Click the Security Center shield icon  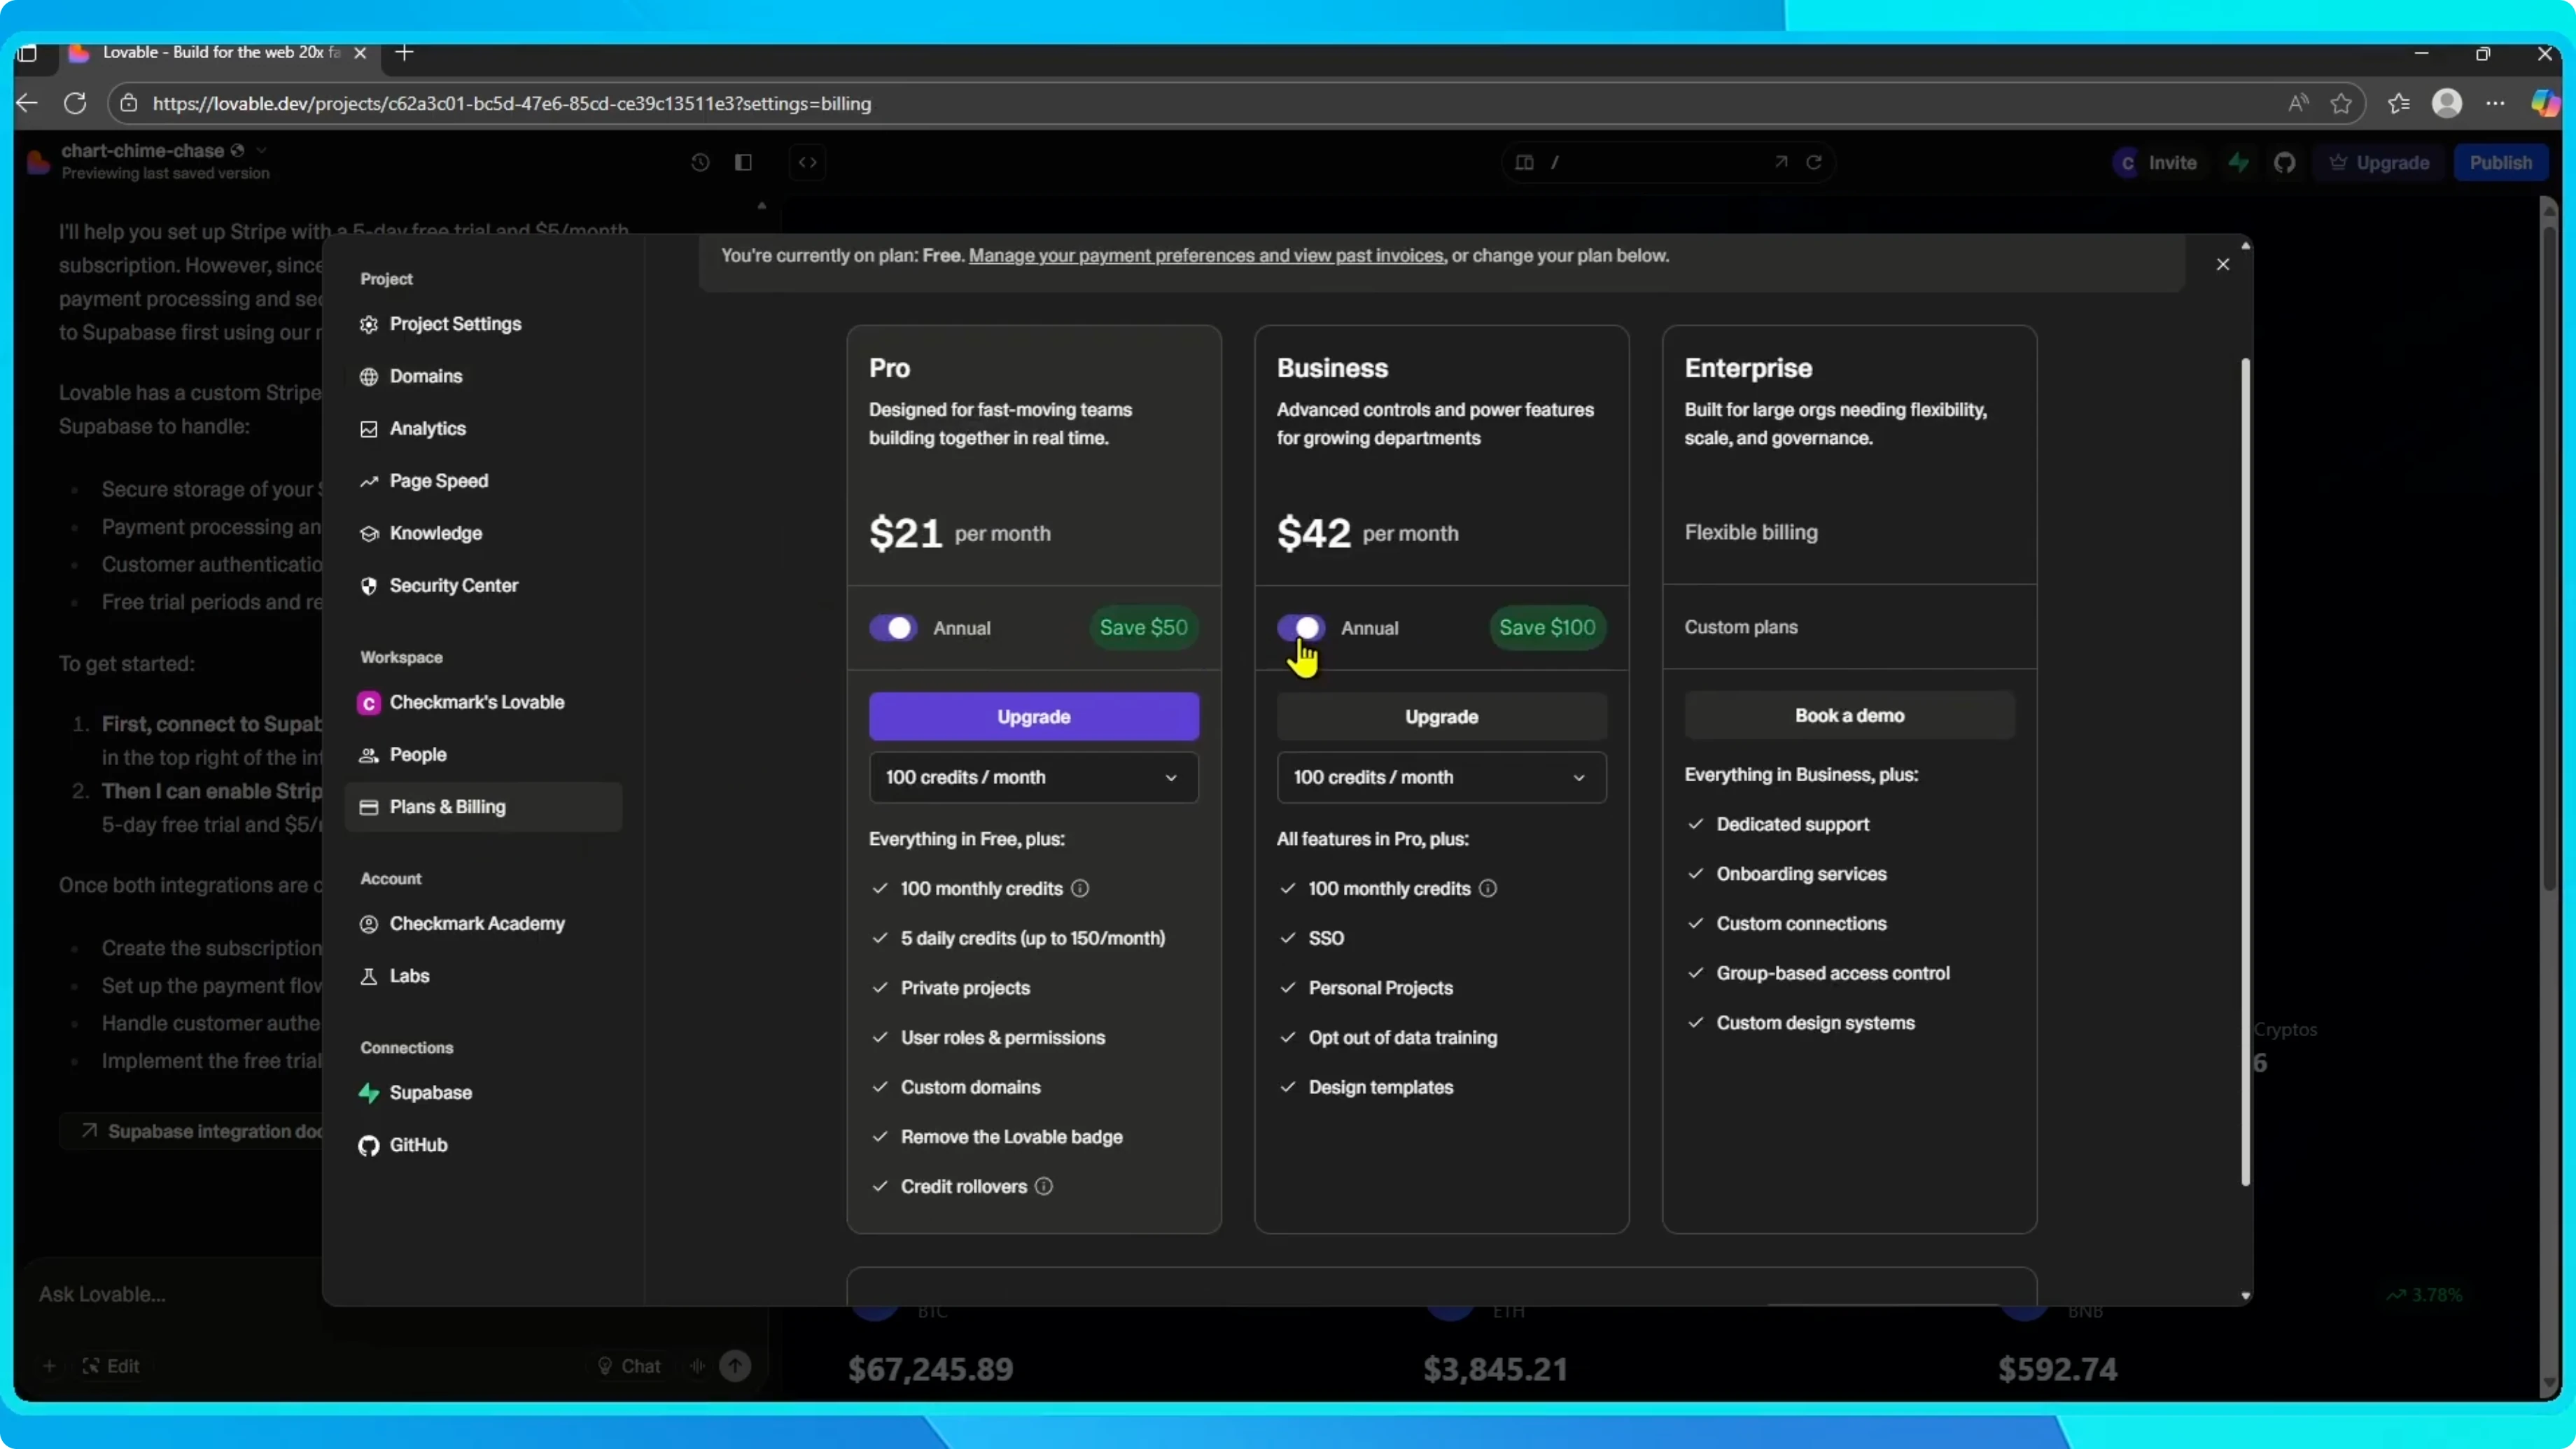(369, 586)
